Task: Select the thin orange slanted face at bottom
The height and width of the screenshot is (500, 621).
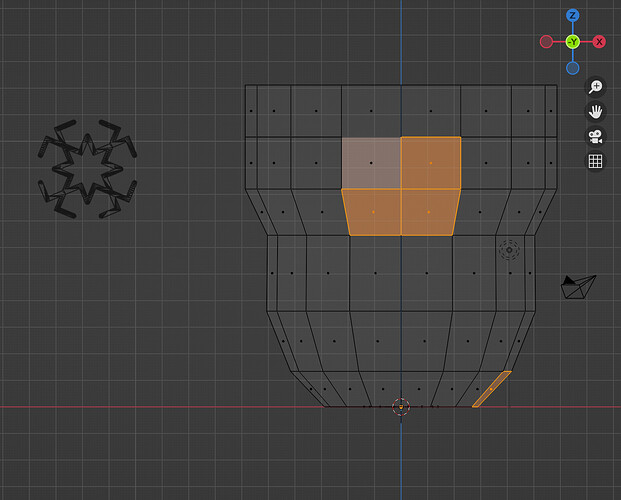Action: [491, 389]
